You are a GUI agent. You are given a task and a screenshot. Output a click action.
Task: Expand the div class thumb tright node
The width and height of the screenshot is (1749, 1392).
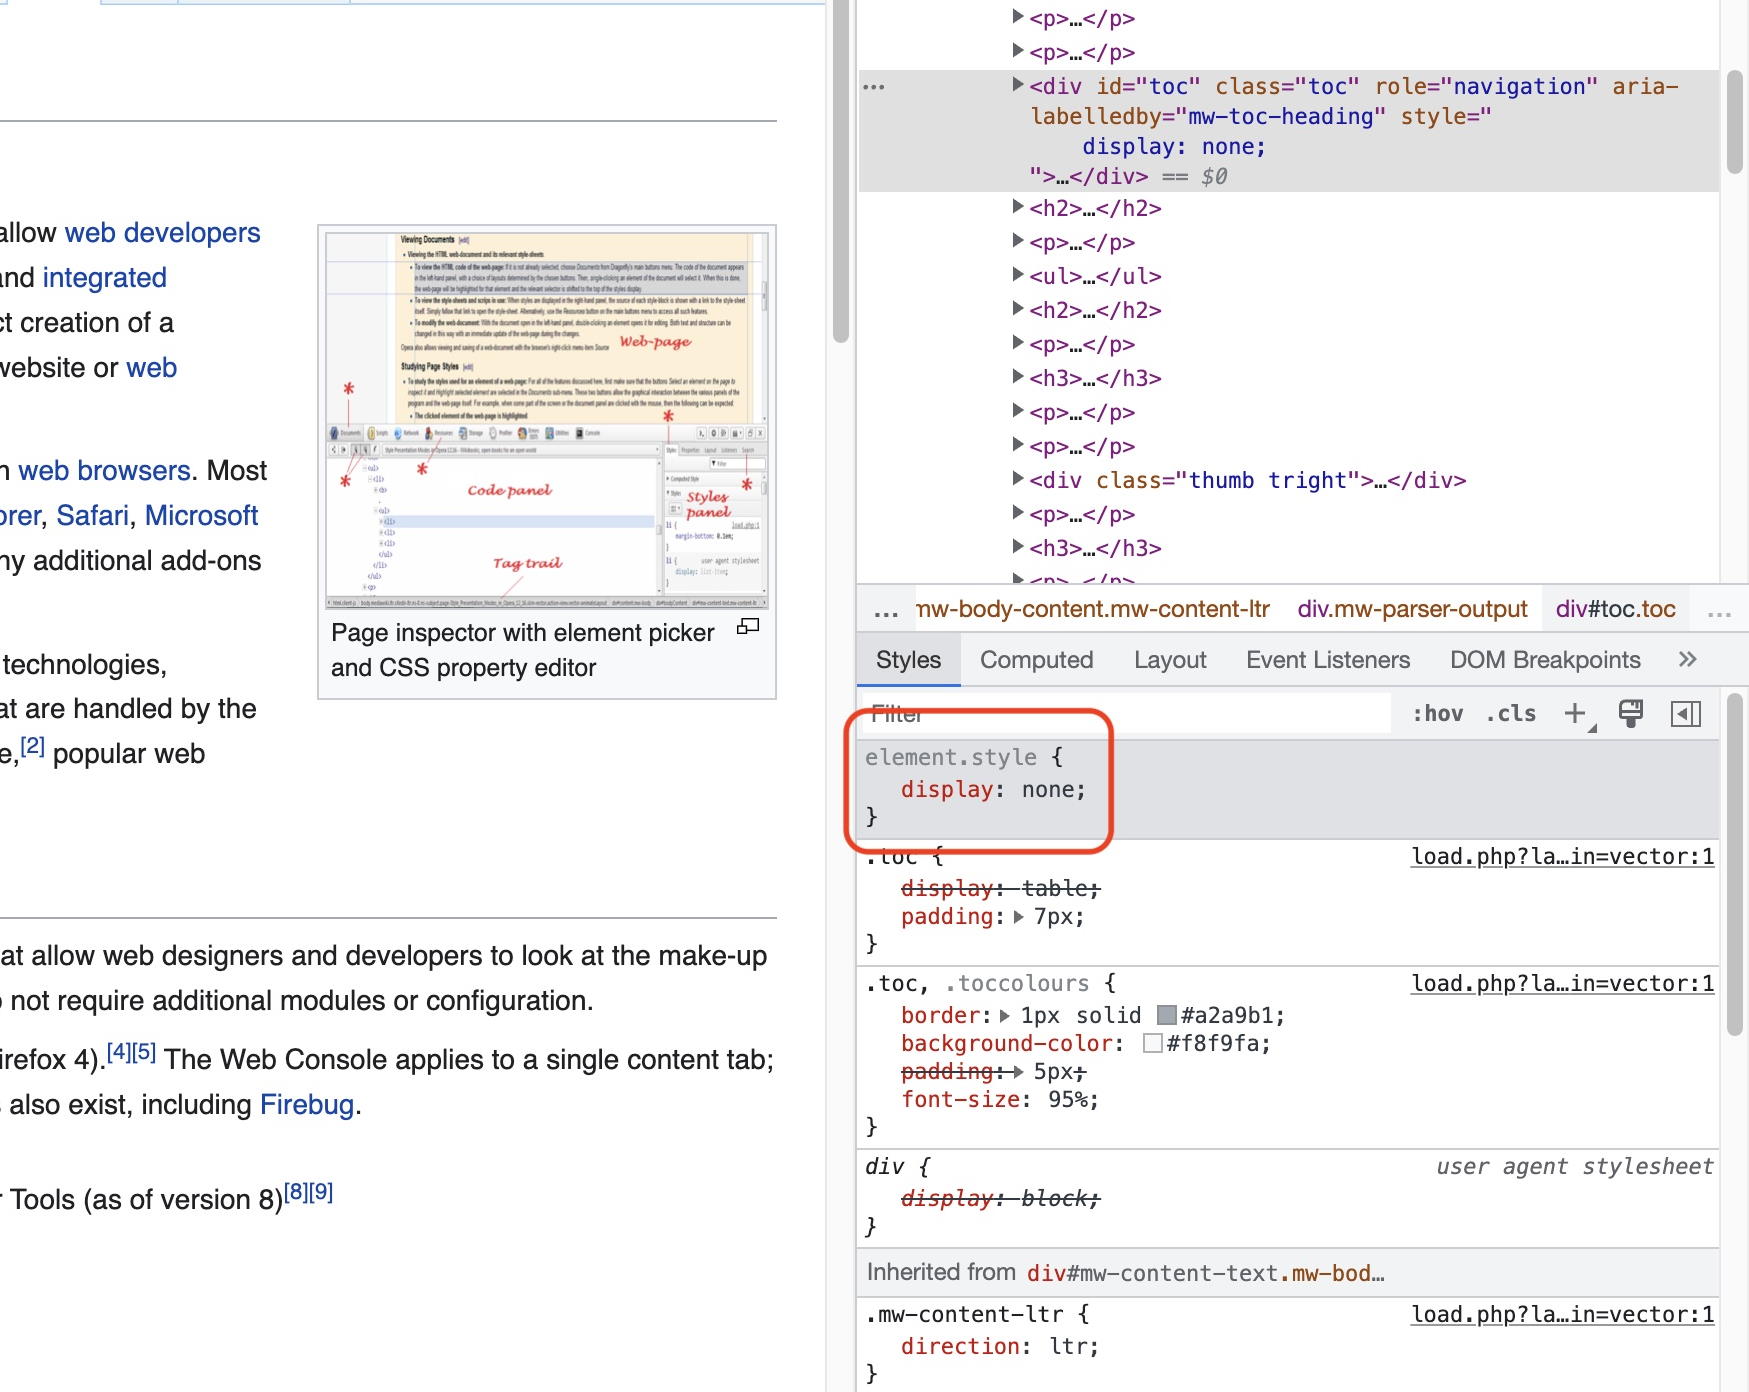(1018, 479)
